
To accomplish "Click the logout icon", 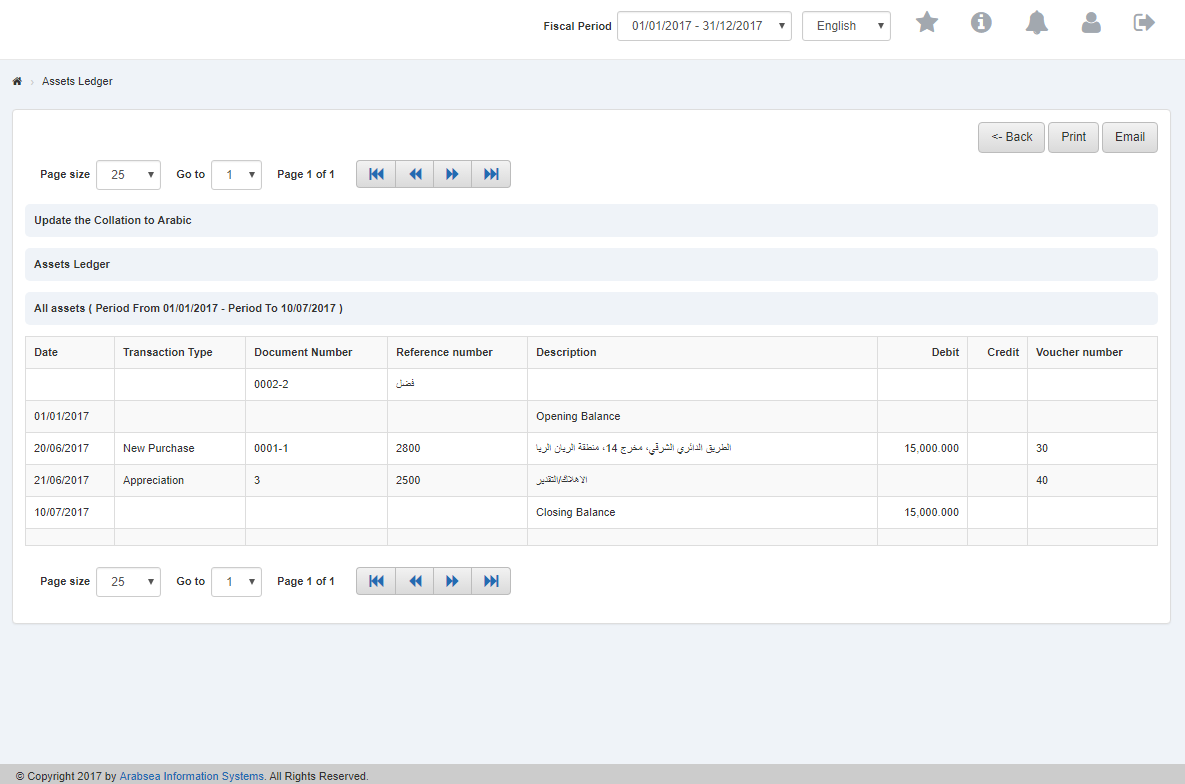I will 1143,21.
